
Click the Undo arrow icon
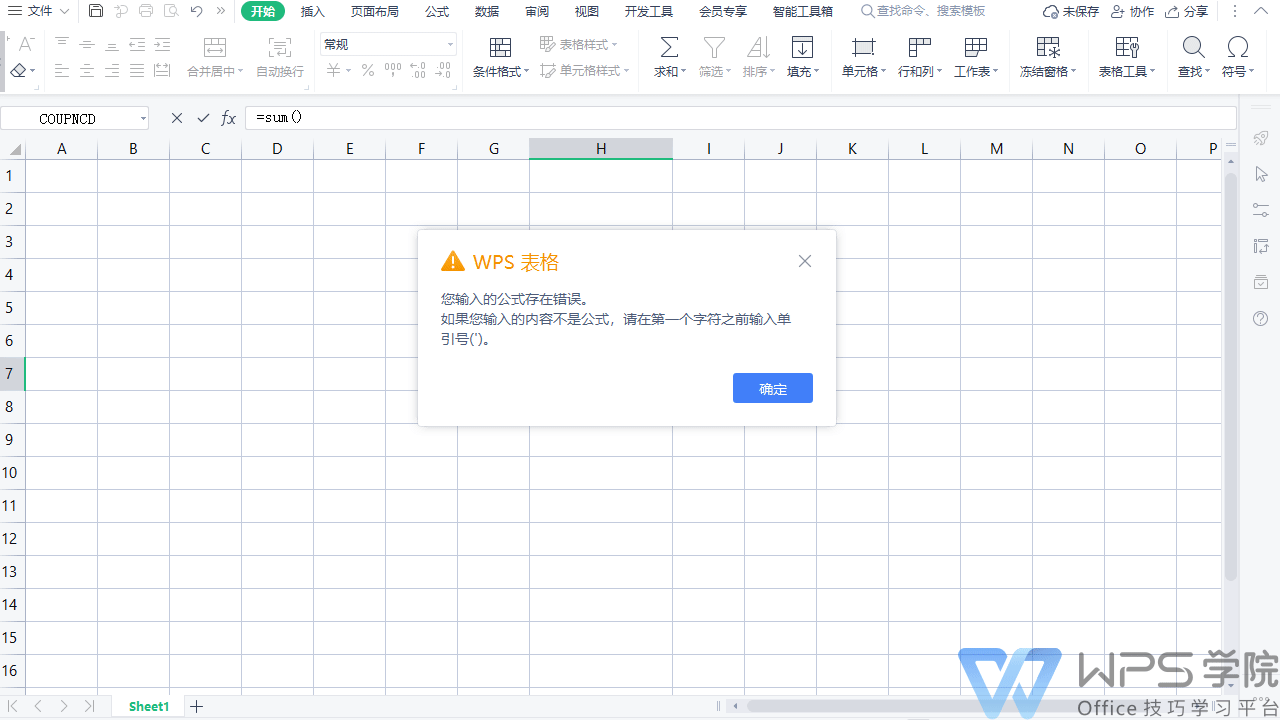(x=196, y=11)
